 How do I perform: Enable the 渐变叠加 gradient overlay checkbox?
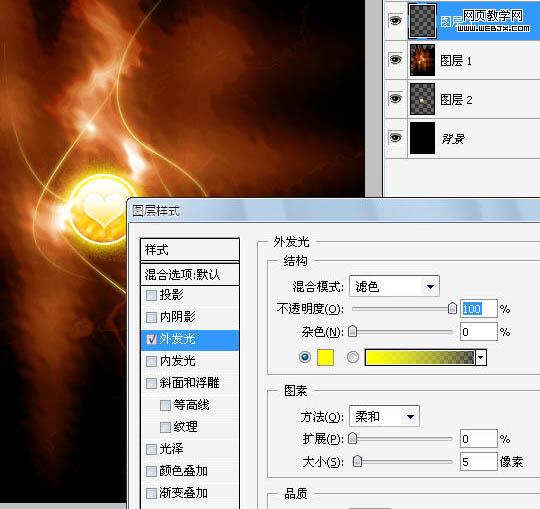(x=151, y=493)
